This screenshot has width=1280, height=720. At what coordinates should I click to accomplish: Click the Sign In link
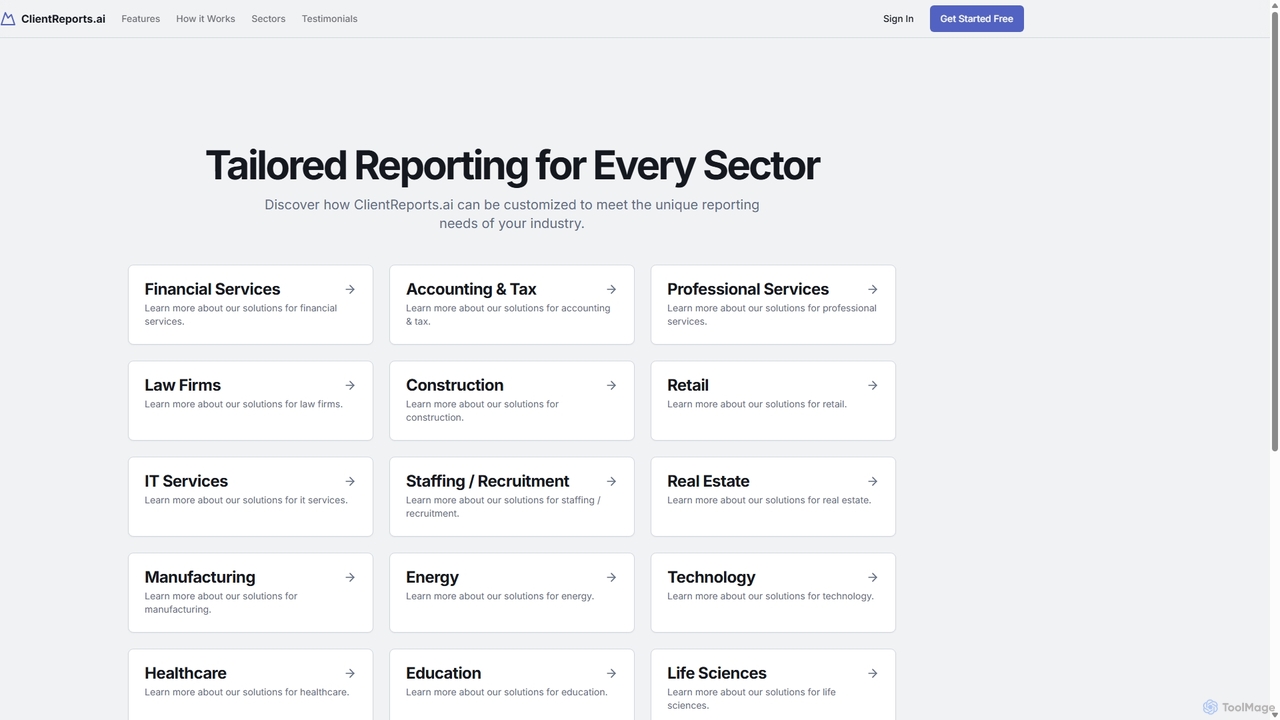898,19
